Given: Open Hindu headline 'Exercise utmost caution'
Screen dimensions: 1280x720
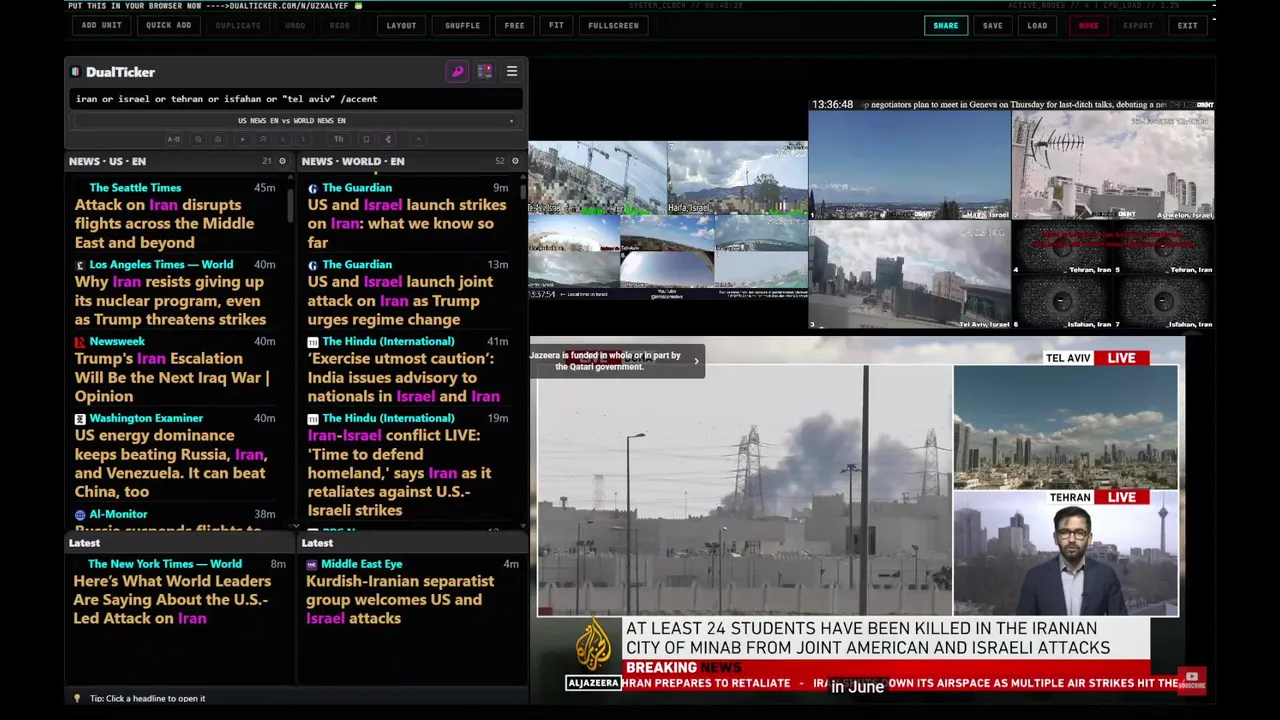Looking at the screenshot, I should click(404, 378).
